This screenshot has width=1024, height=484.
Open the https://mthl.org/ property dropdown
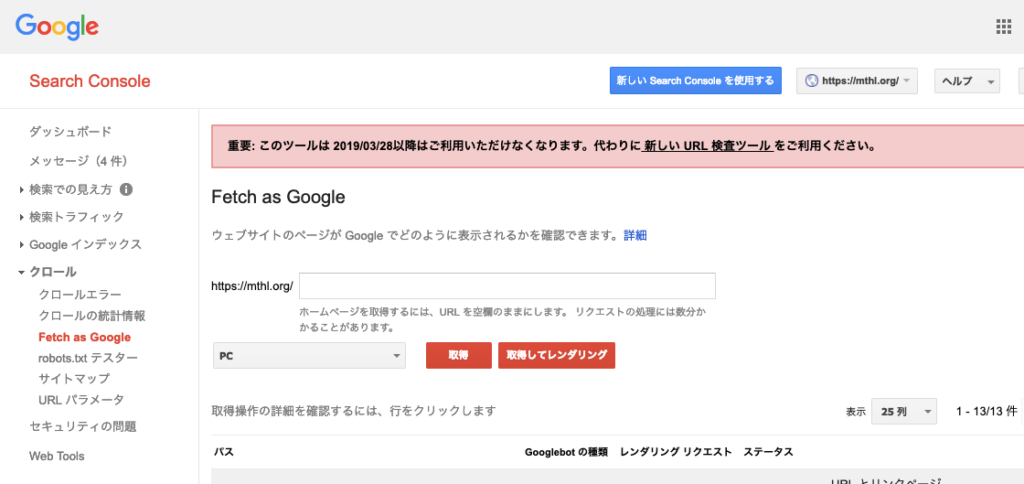click(857, 81)
